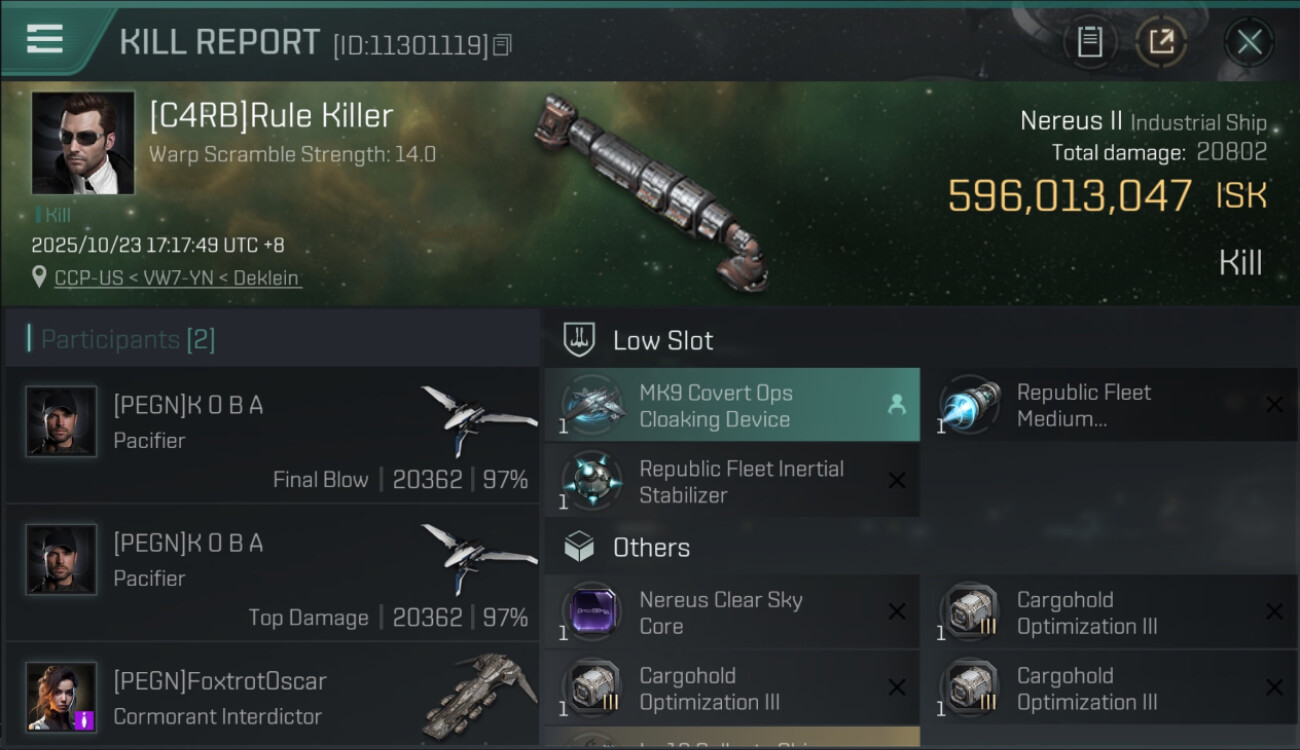Open the hamburger menu

pyautogui.click(x=45, y=39)
